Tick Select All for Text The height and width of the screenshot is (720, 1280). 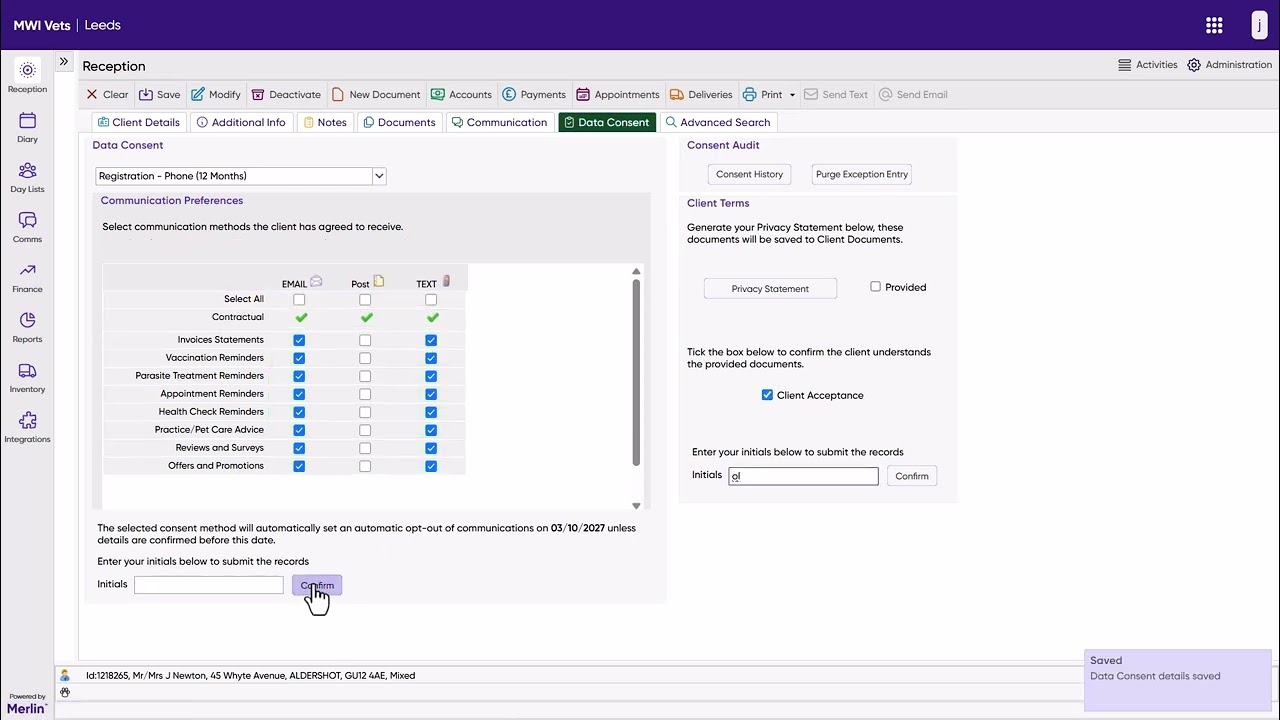click(x=431, y=300)
